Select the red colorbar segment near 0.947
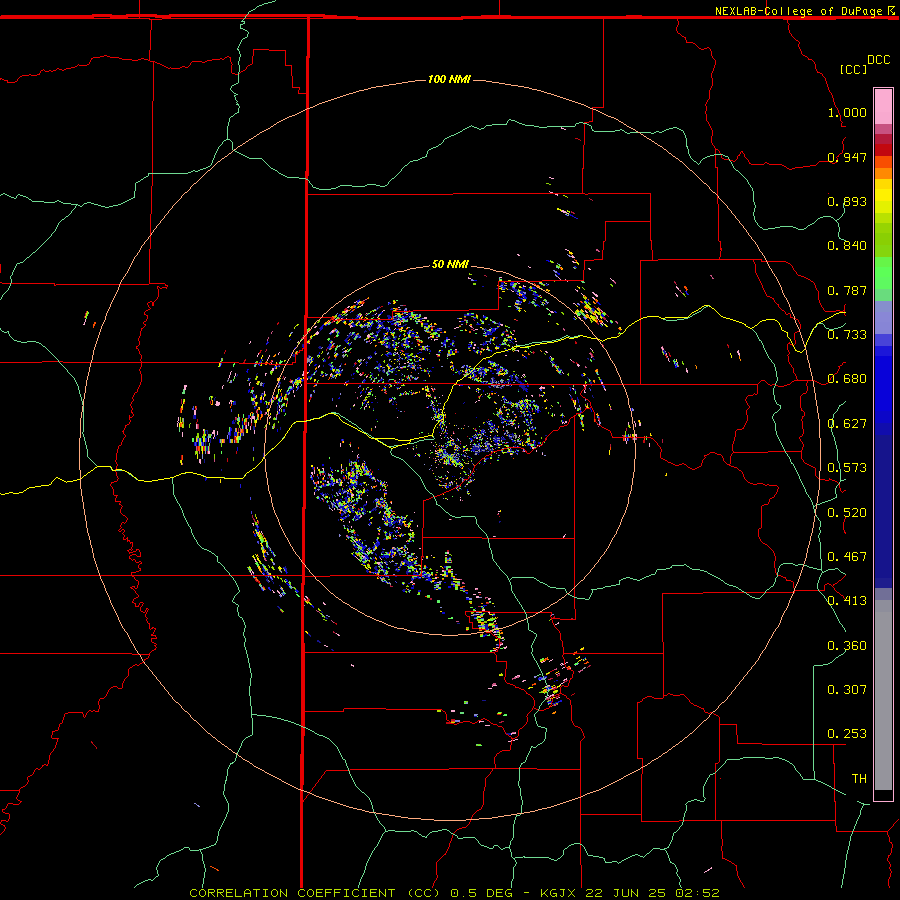This screenshot has height=900, width=900. 883,150
